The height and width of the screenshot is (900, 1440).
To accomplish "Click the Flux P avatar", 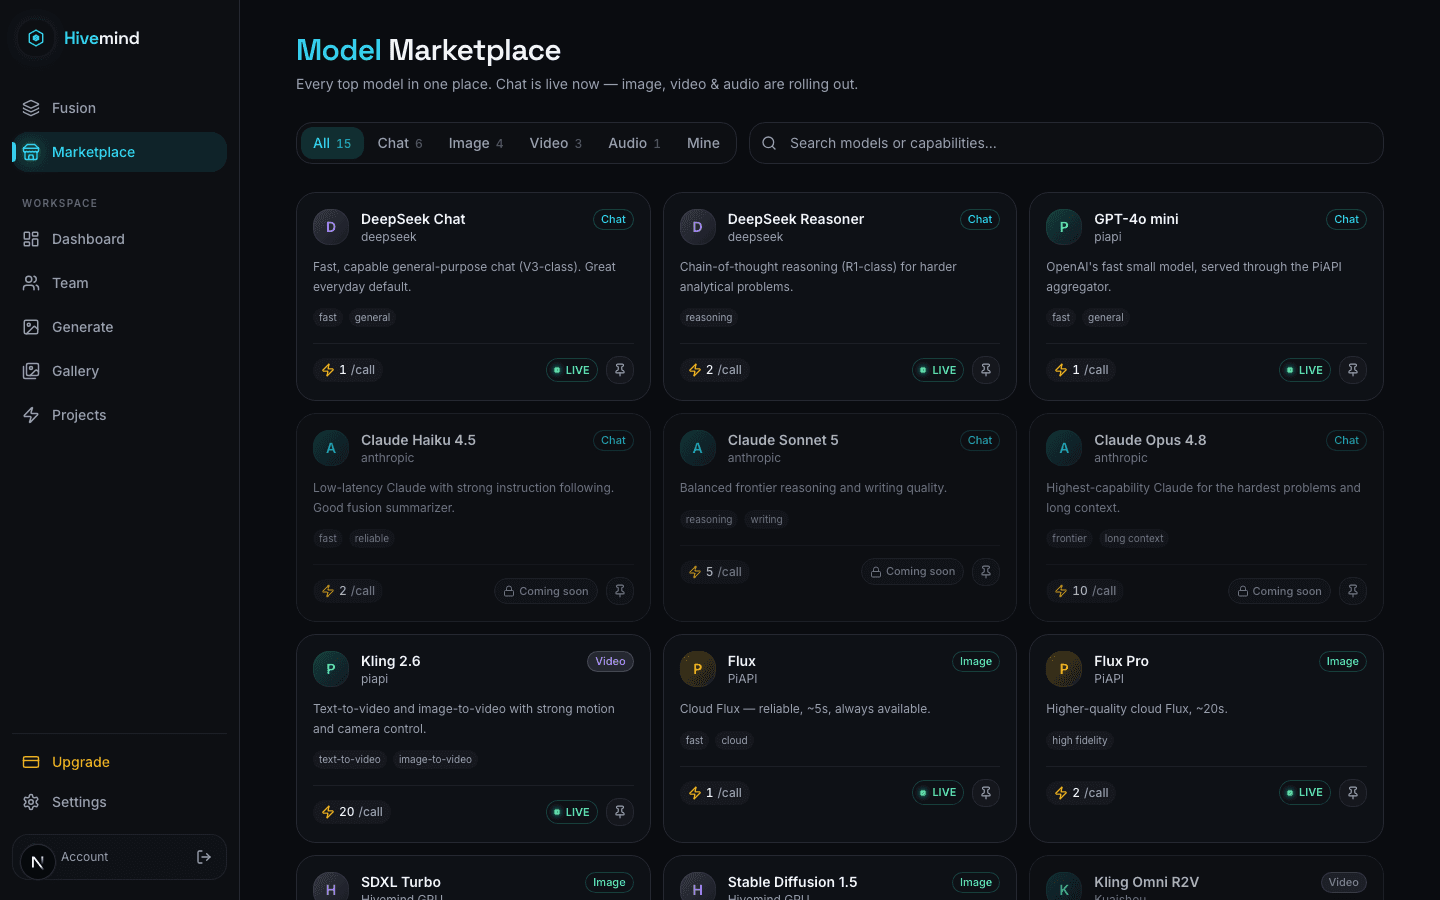I will point(698,669).
